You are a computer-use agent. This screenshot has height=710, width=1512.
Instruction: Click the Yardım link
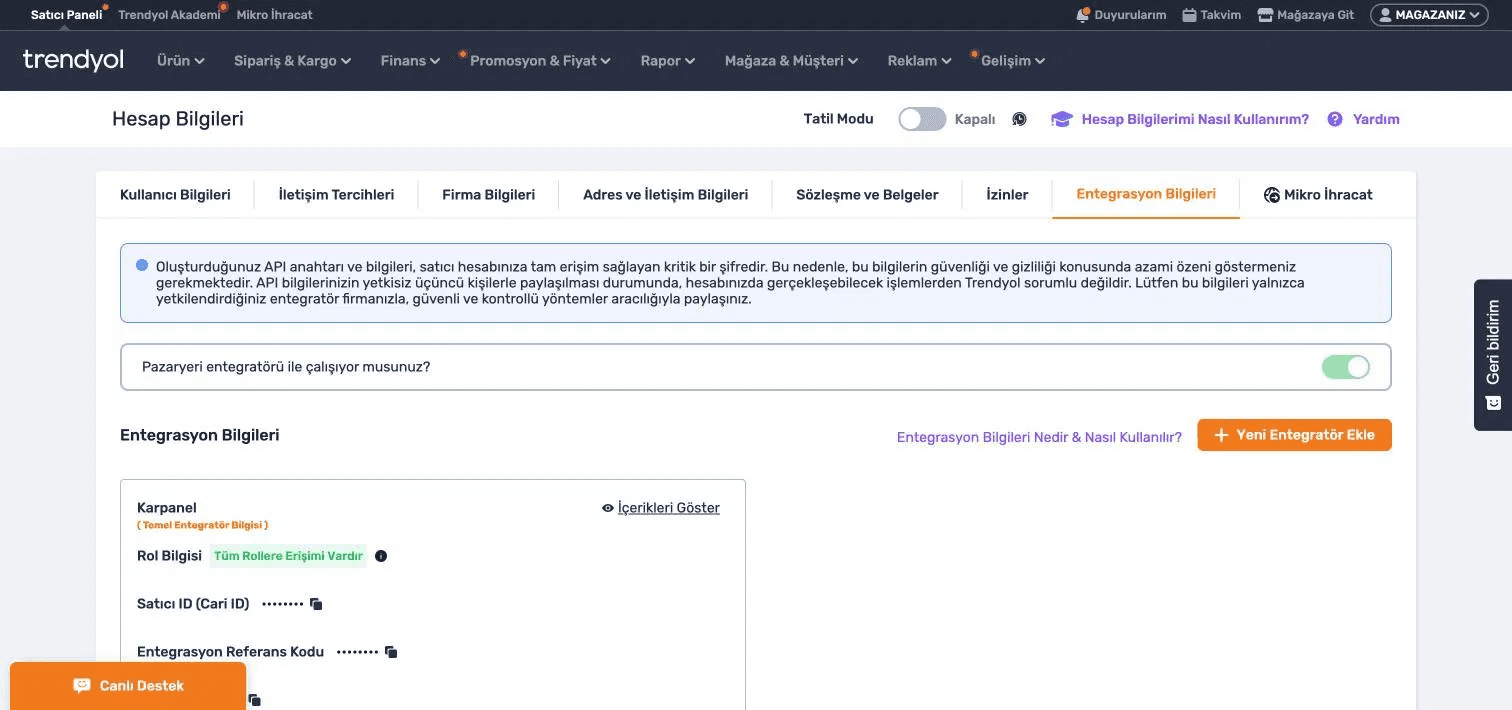click(x=1376, y=119)
